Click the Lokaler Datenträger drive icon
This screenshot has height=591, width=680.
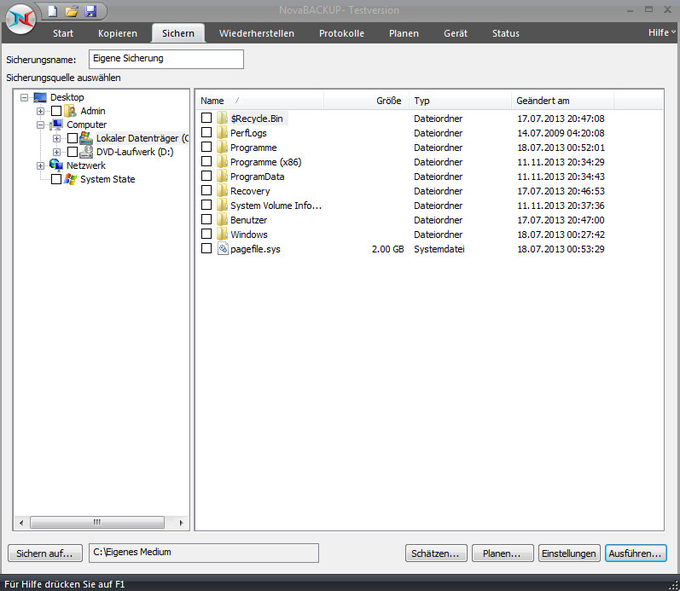tap(86, 138)
